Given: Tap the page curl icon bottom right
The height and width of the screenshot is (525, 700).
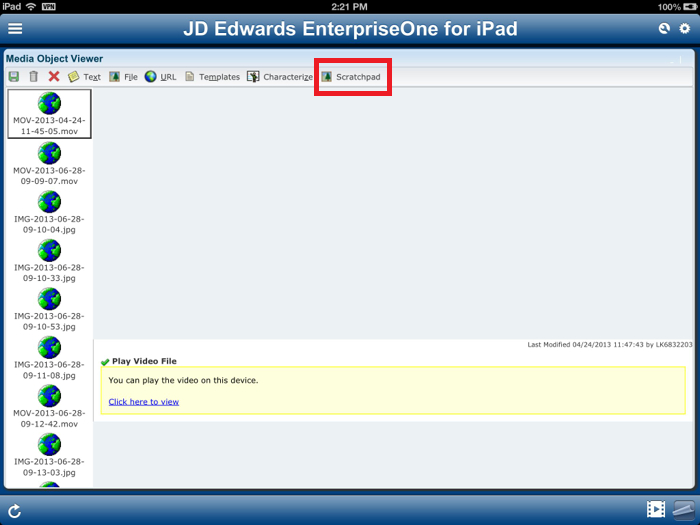Looking at the screenshot, I should (x=684, y=510).
